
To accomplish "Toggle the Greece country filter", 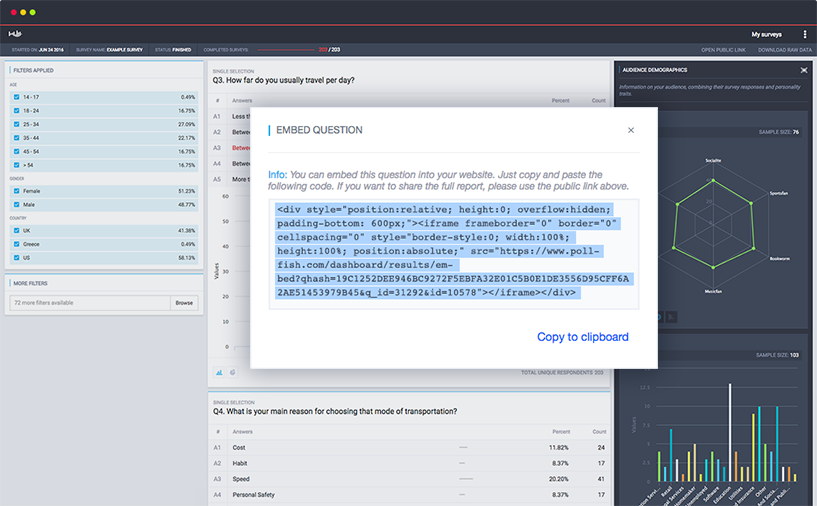I will (x=17, y=244).
